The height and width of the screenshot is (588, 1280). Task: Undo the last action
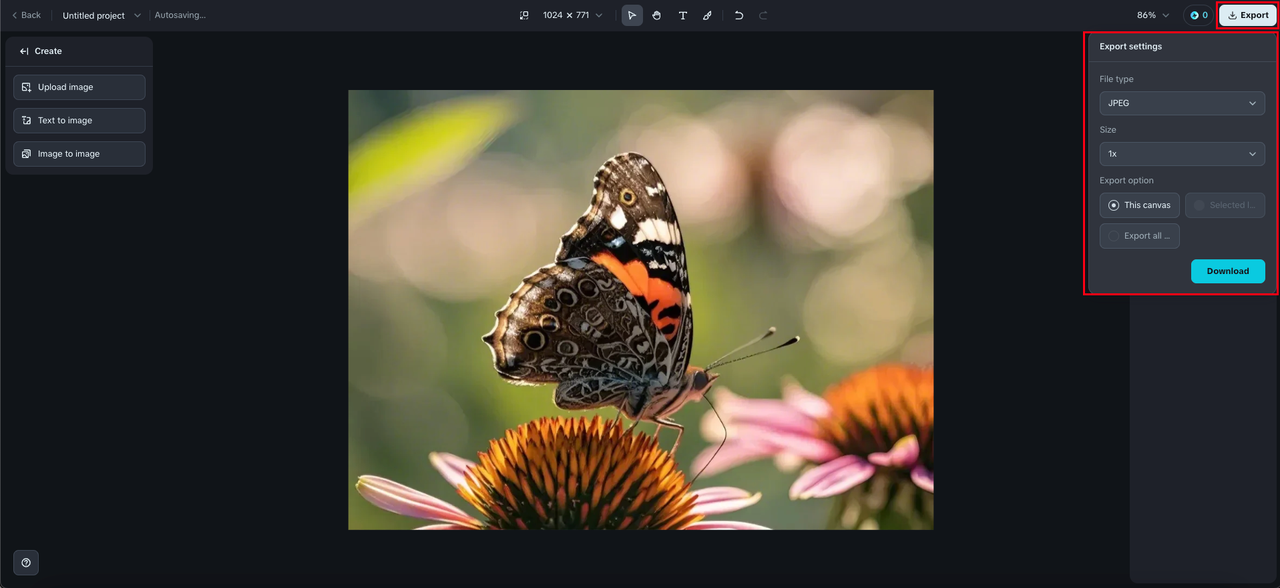click(x=739, y=15)
